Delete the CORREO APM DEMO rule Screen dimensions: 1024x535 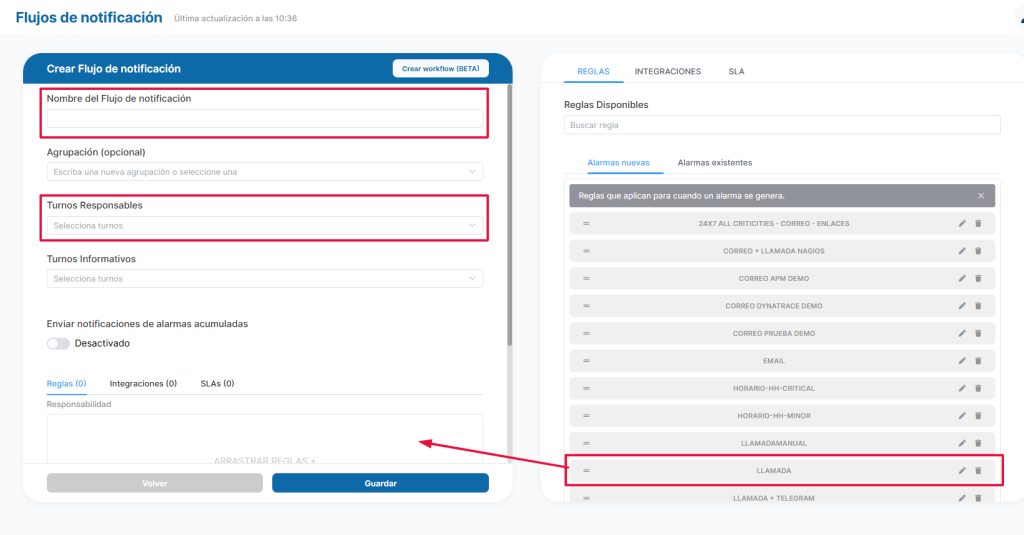tap(978, 278)
